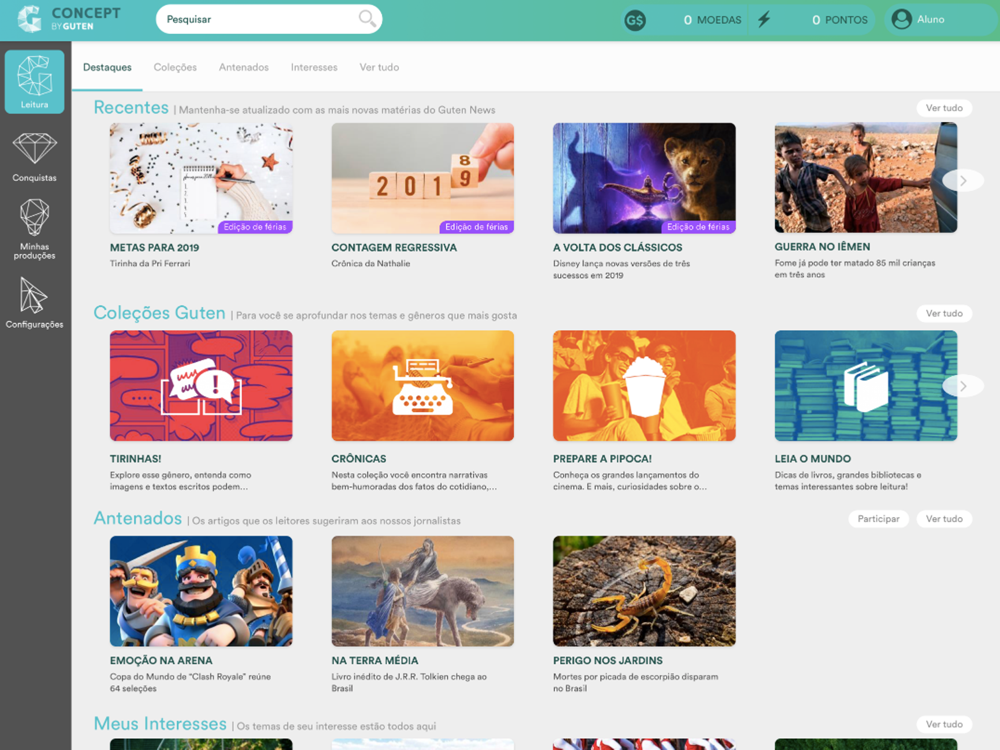Viewport: 1000px width, 750px height.
Task: Click Ver tudo button for Recentes
Action: pyautogui.click(x=944, y=108)
